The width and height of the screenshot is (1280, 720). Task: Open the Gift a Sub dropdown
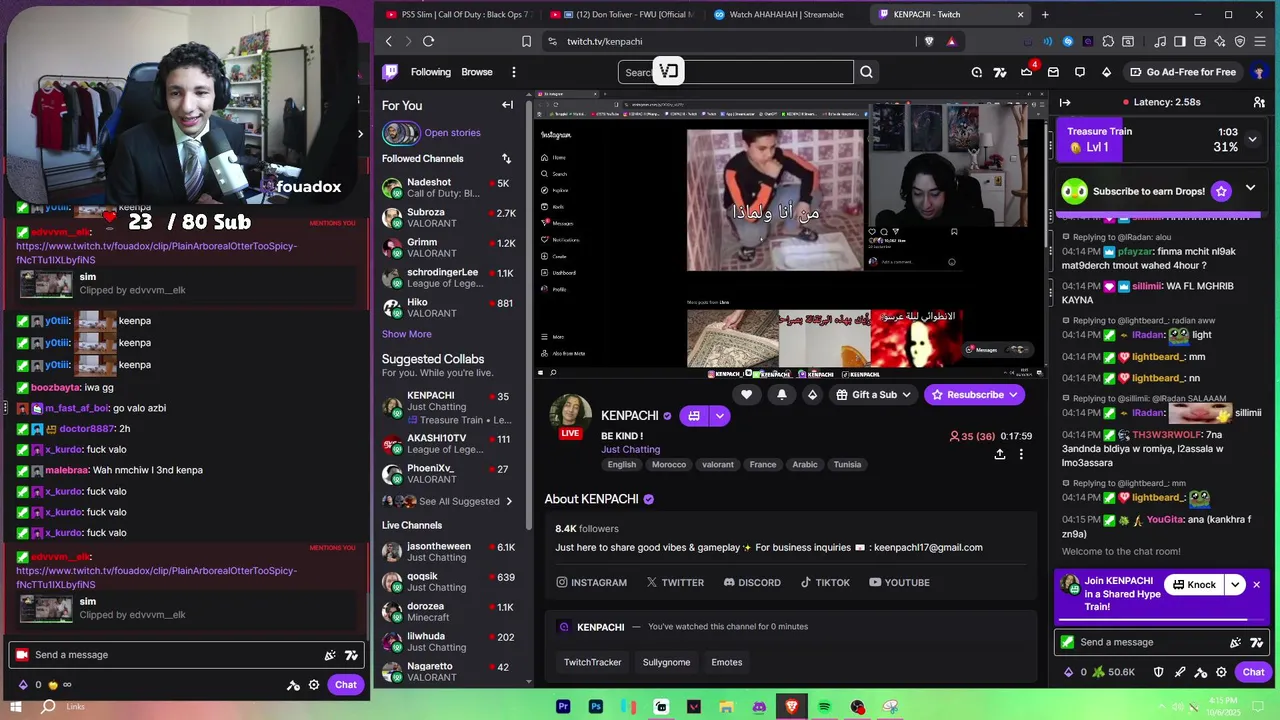pos(875,395)
